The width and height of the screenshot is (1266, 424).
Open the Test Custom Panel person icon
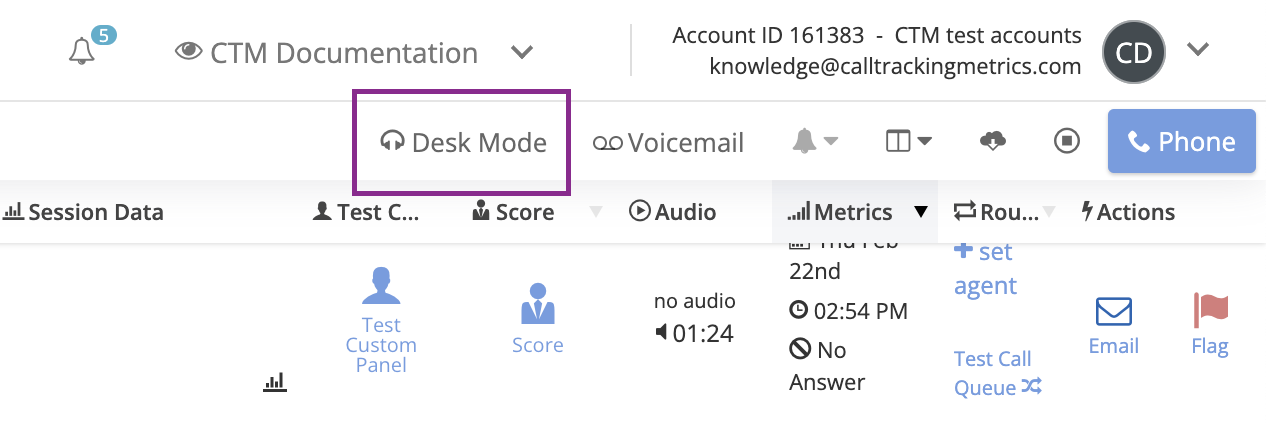click(381, 286)
